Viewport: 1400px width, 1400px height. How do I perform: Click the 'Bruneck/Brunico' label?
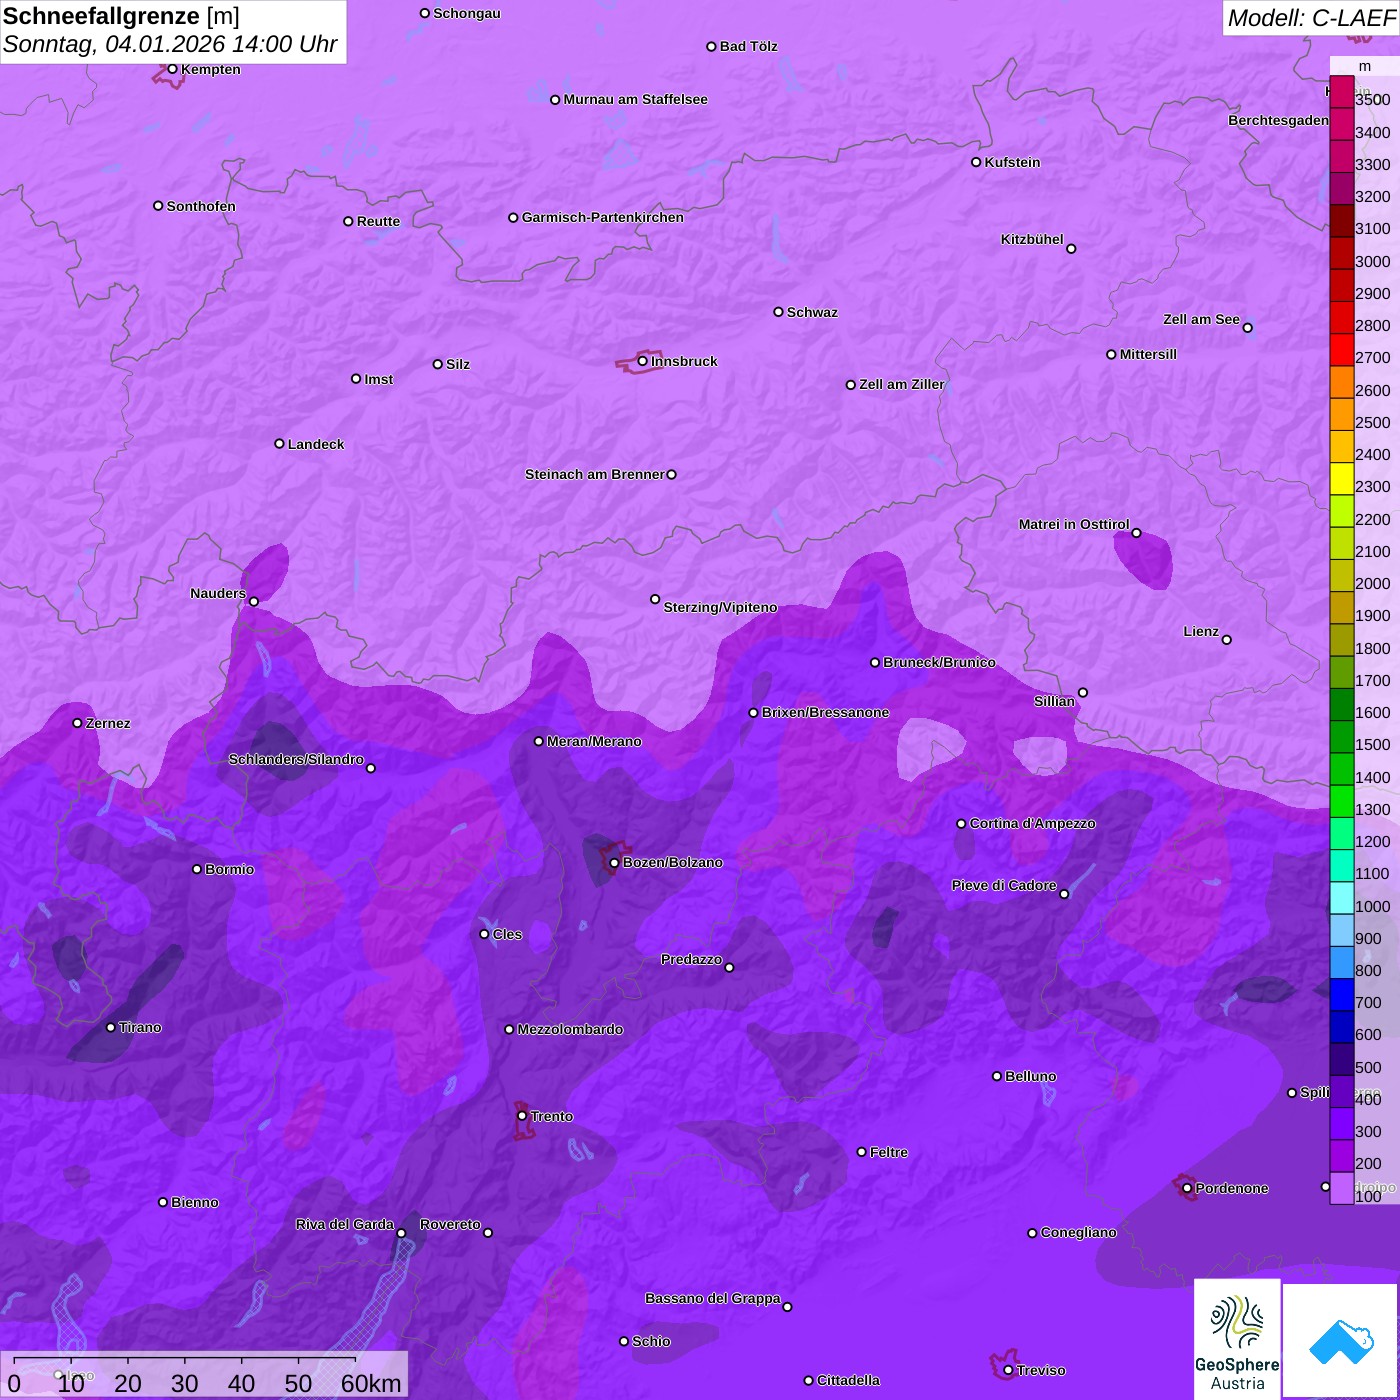coord(939,662)
